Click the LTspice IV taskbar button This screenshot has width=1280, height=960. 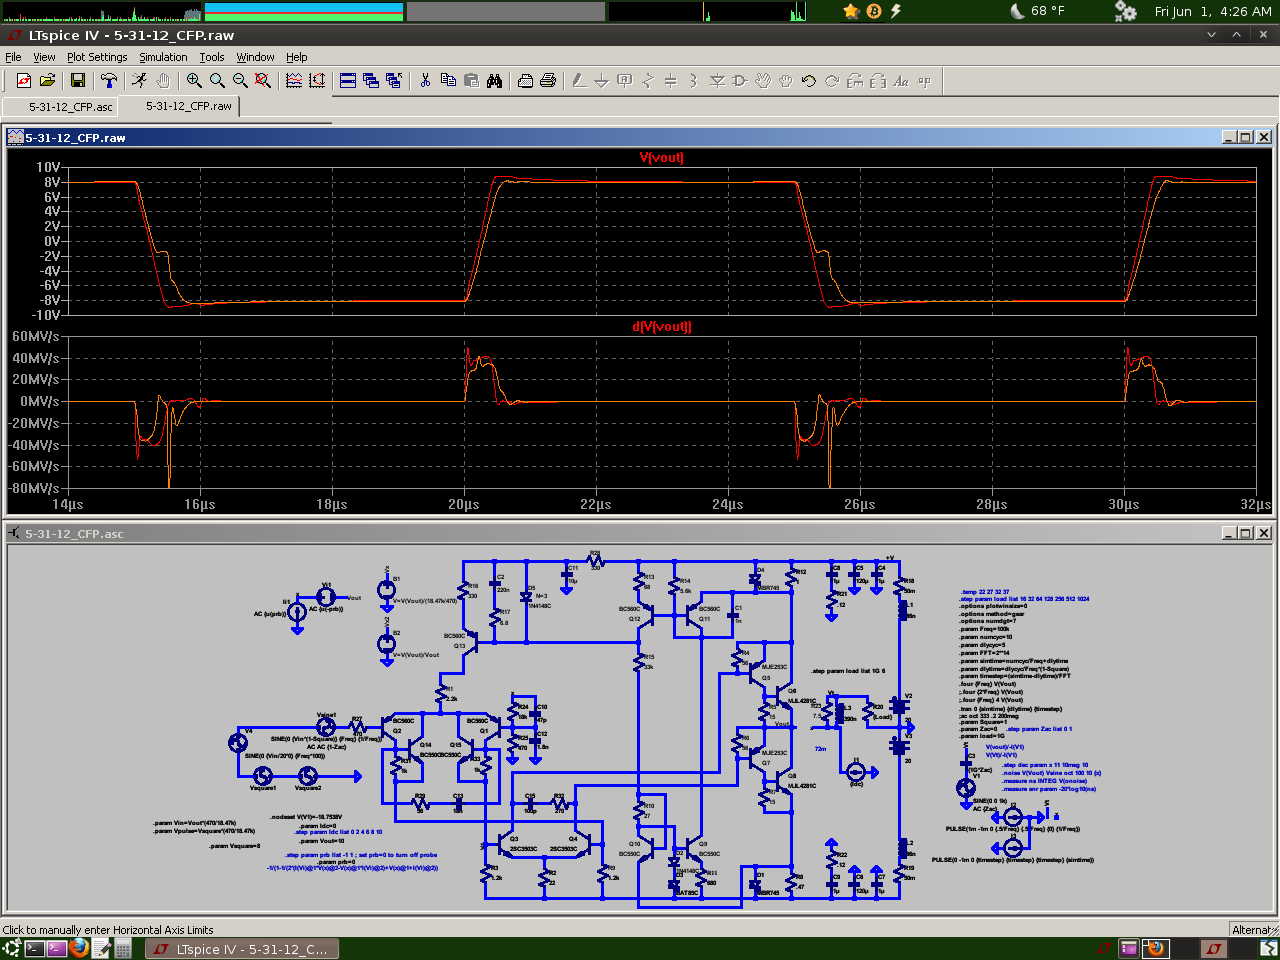(x=243, y=949)
